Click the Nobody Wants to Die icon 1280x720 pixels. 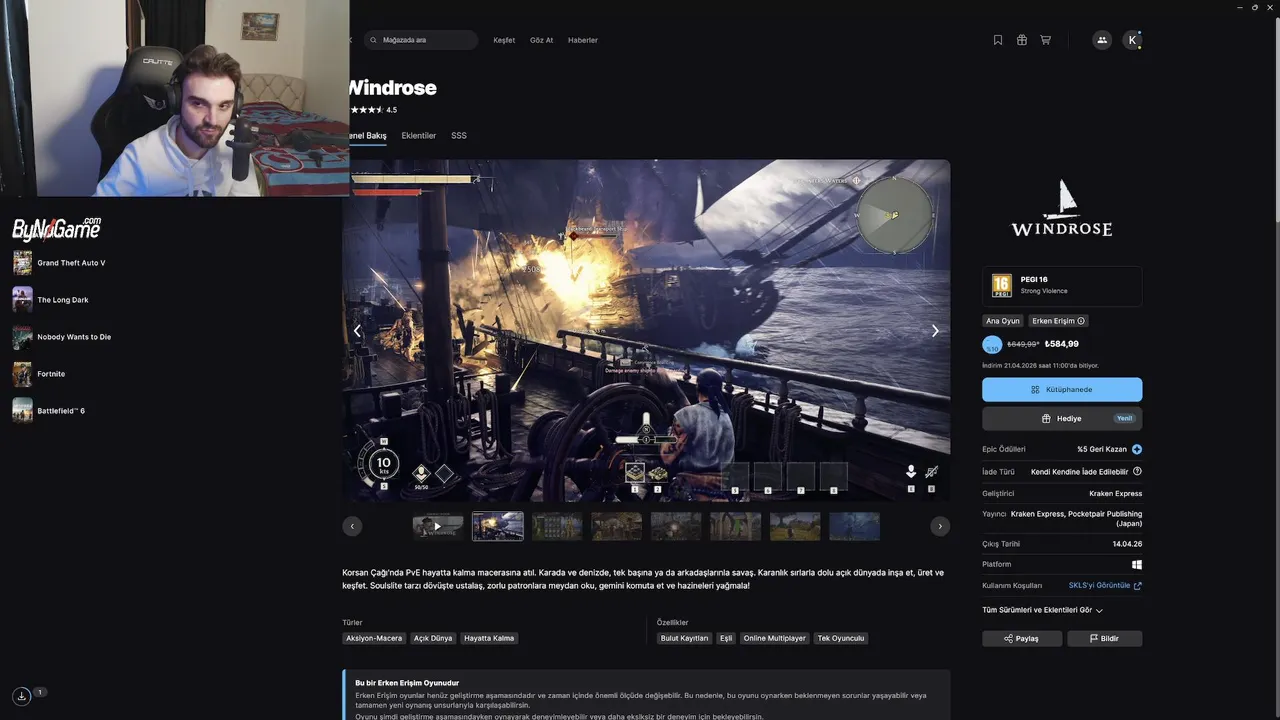pyautogui.click(x=22, y=337)
